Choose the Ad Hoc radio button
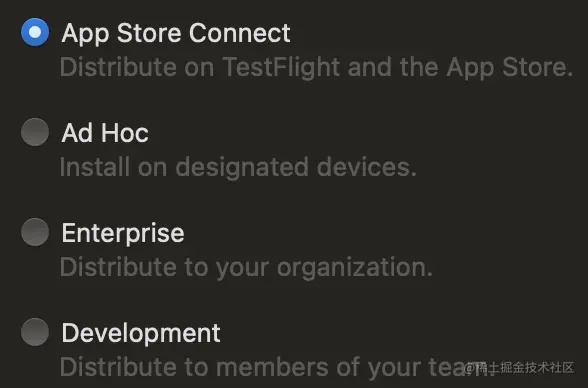Screen dimensions: 588x388 point(35,132)
